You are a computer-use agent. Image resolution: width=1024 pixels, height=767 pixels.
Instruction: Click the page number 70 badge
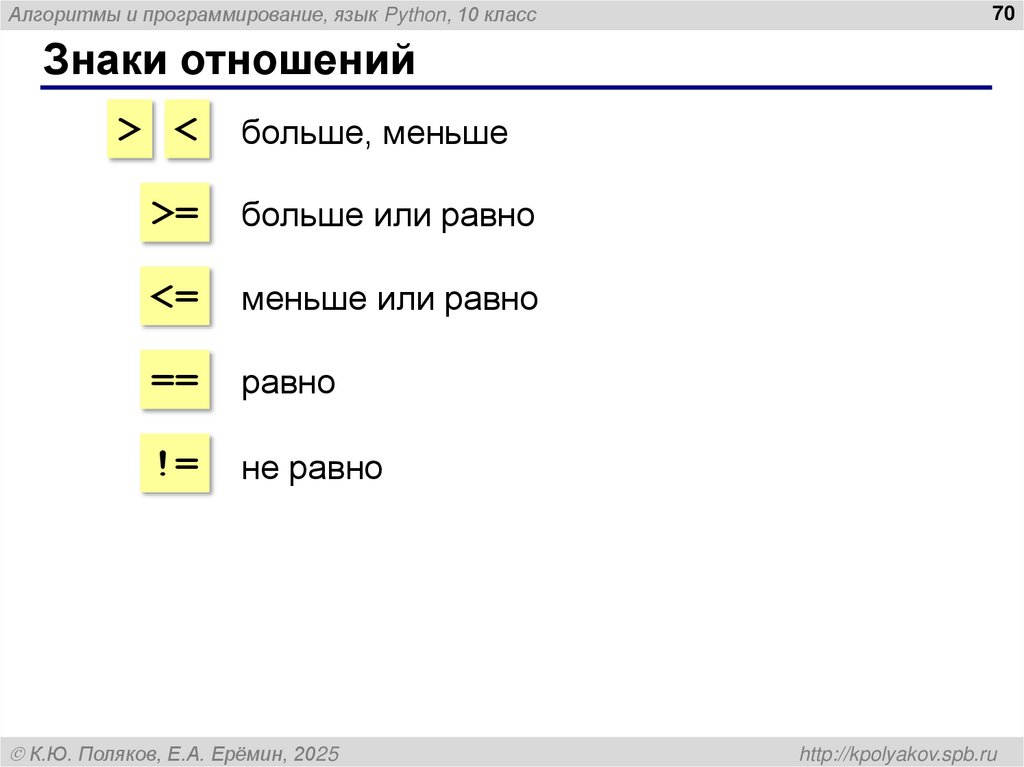(x=1001, y=14)
